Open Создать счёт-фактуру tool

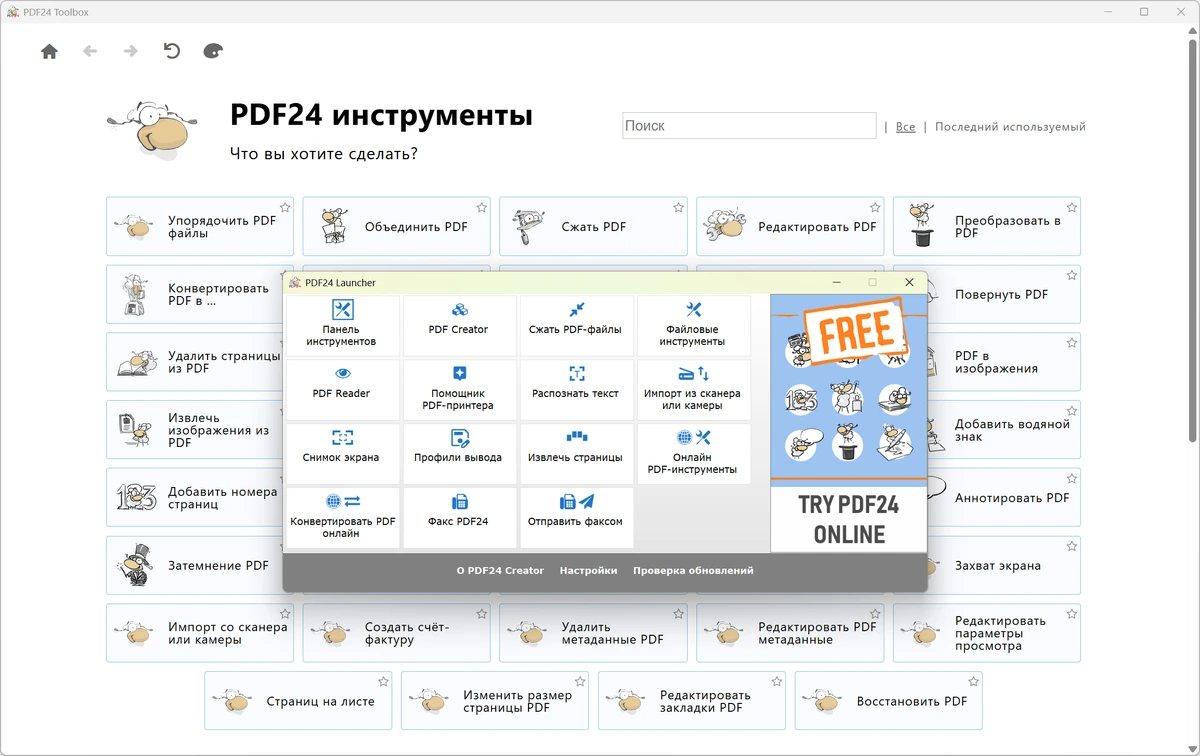coord(396,633)
